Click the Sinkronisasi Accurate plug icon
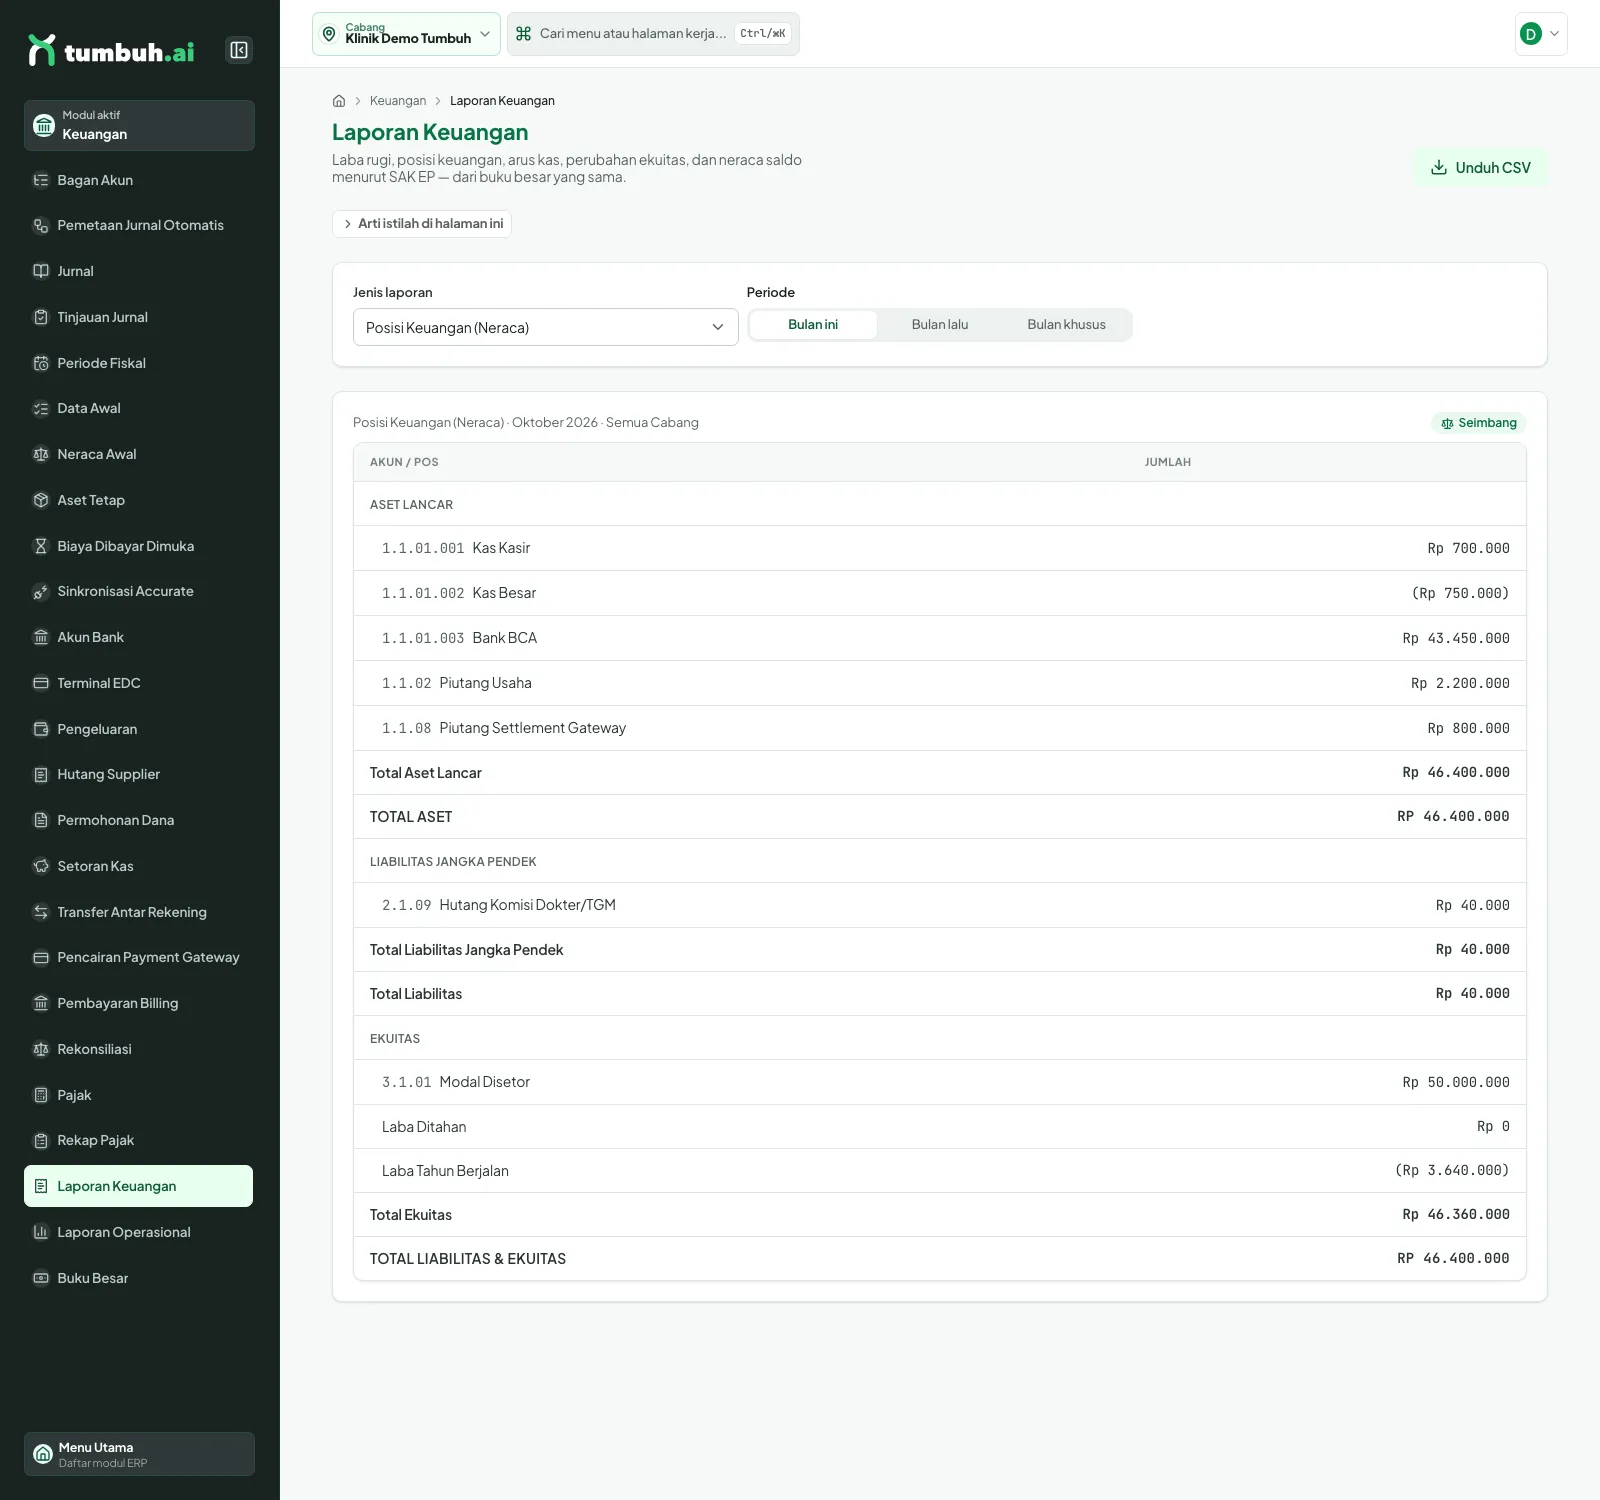 (41, 592)
